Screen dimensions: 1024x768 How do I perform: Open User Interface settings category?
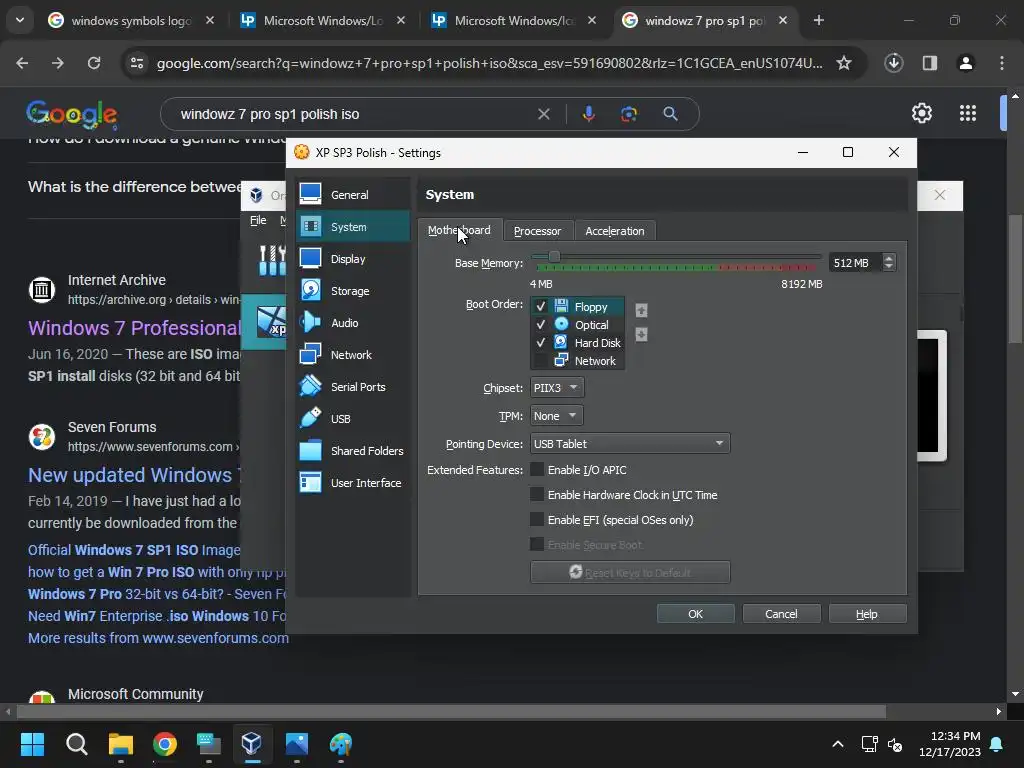(353, 483)
